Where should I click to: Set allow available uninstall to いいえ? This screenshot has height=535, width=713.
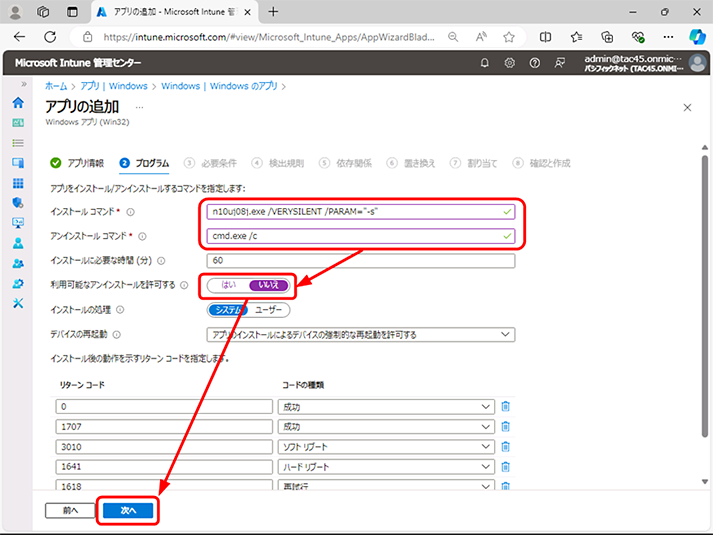click(x=268, y=285)
